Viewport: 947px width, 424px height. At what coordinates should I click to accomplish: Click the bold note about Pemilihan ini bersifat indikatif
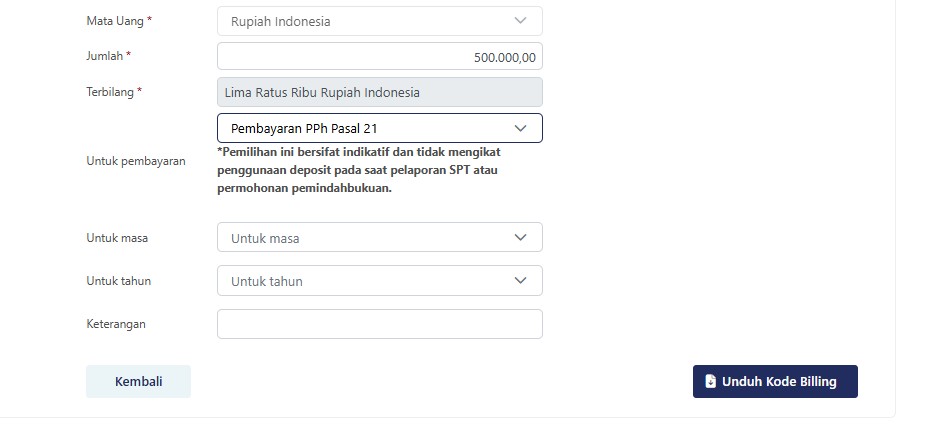[x=358, y=170]
